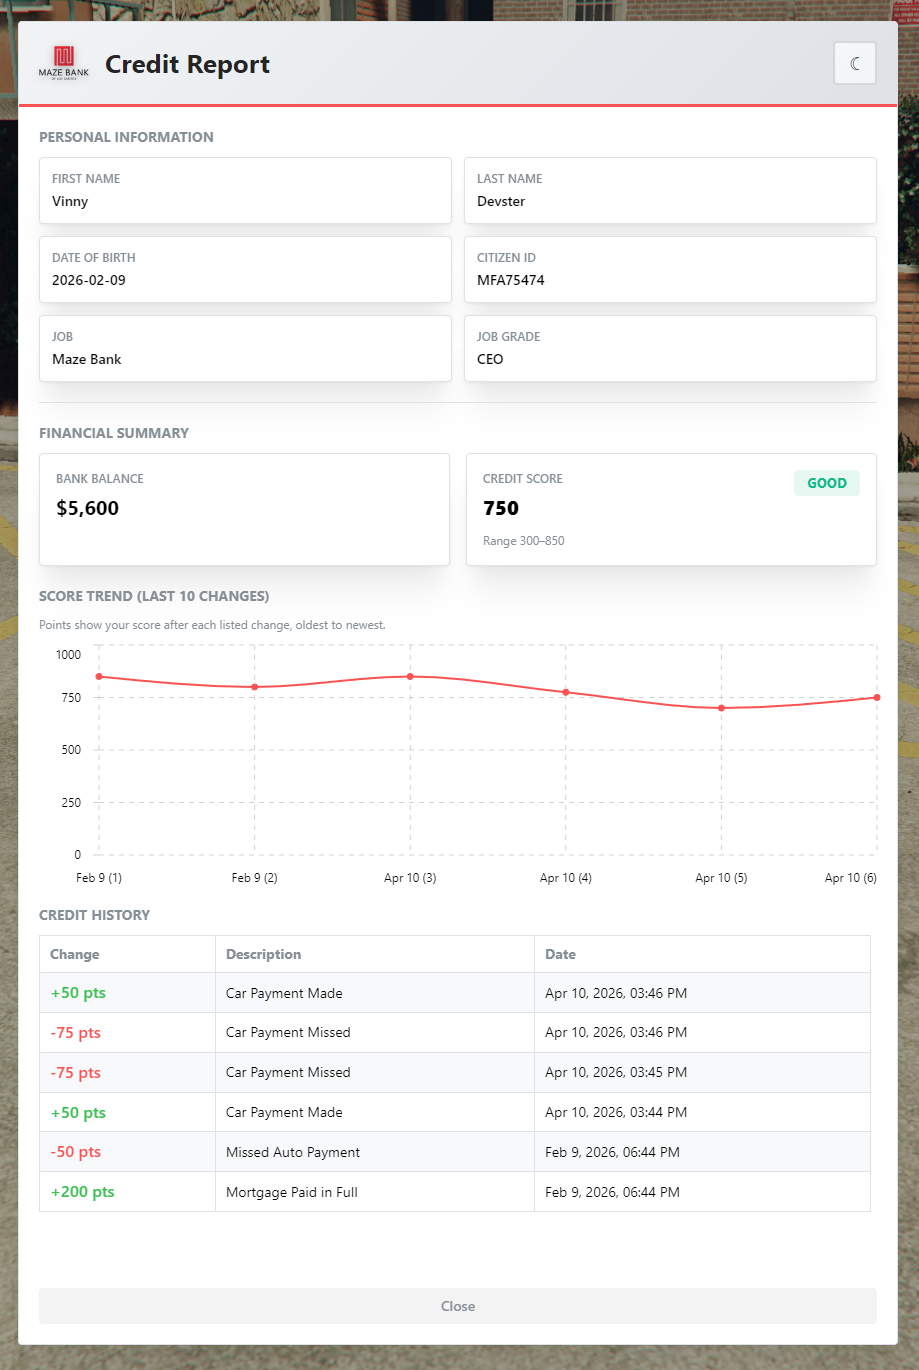Click -75 pts at 03:46 PM

(76, 1033)
